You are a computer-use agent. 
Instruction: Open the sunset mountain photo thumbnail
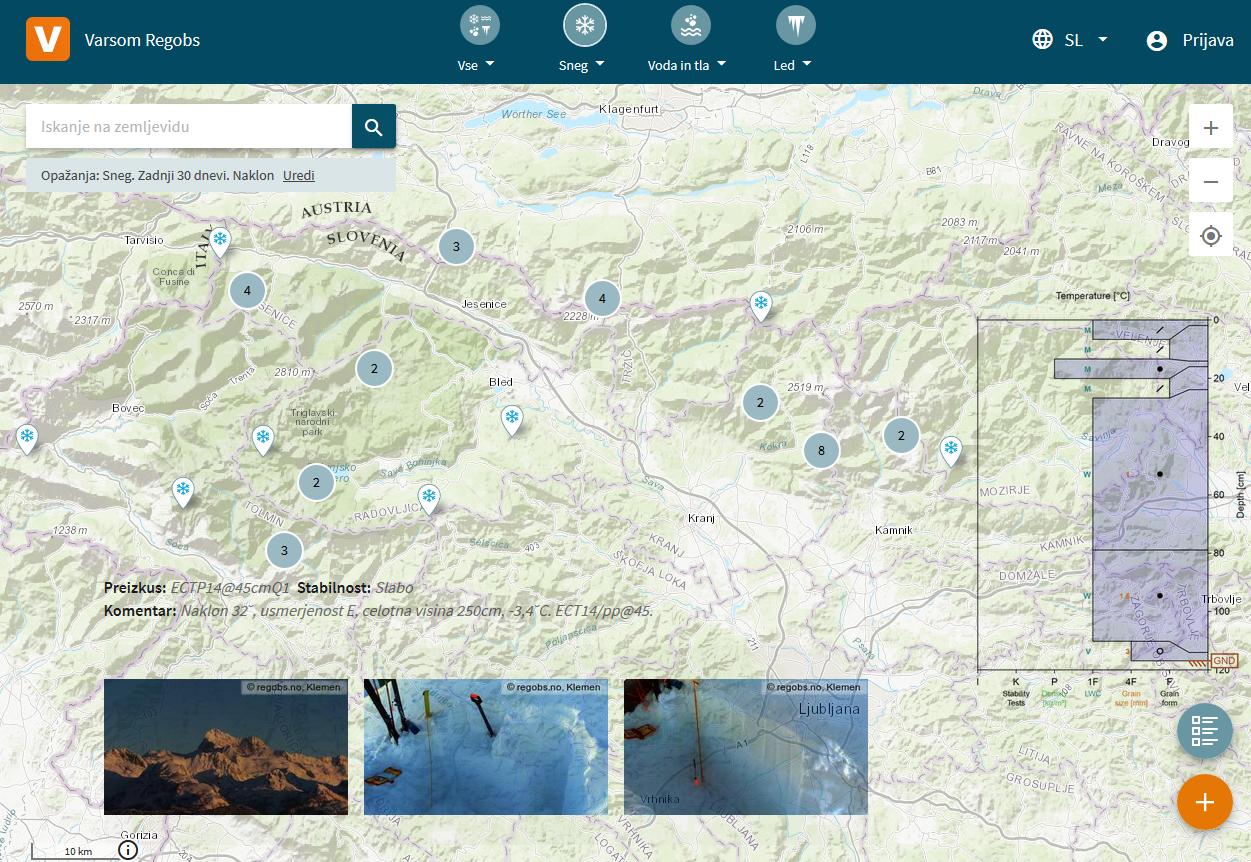(226, 747)
